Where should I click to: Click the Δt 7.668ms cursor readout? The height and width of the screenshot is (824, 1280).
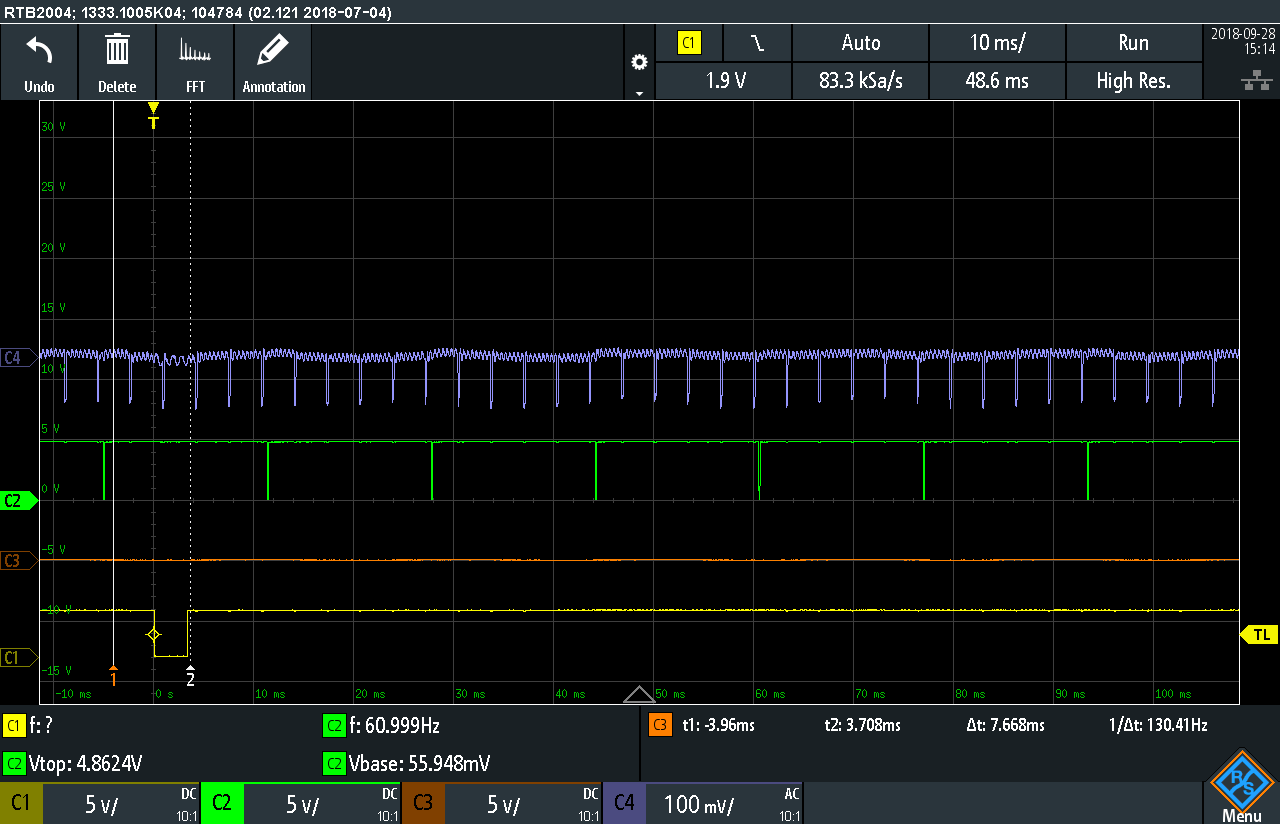click(1005, 725)
